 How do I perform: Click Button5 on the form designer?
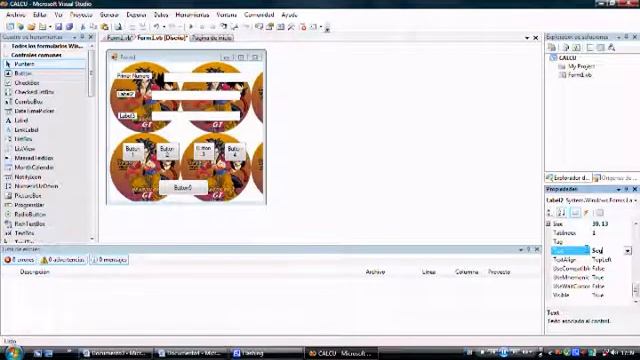[x=182, y=188]
